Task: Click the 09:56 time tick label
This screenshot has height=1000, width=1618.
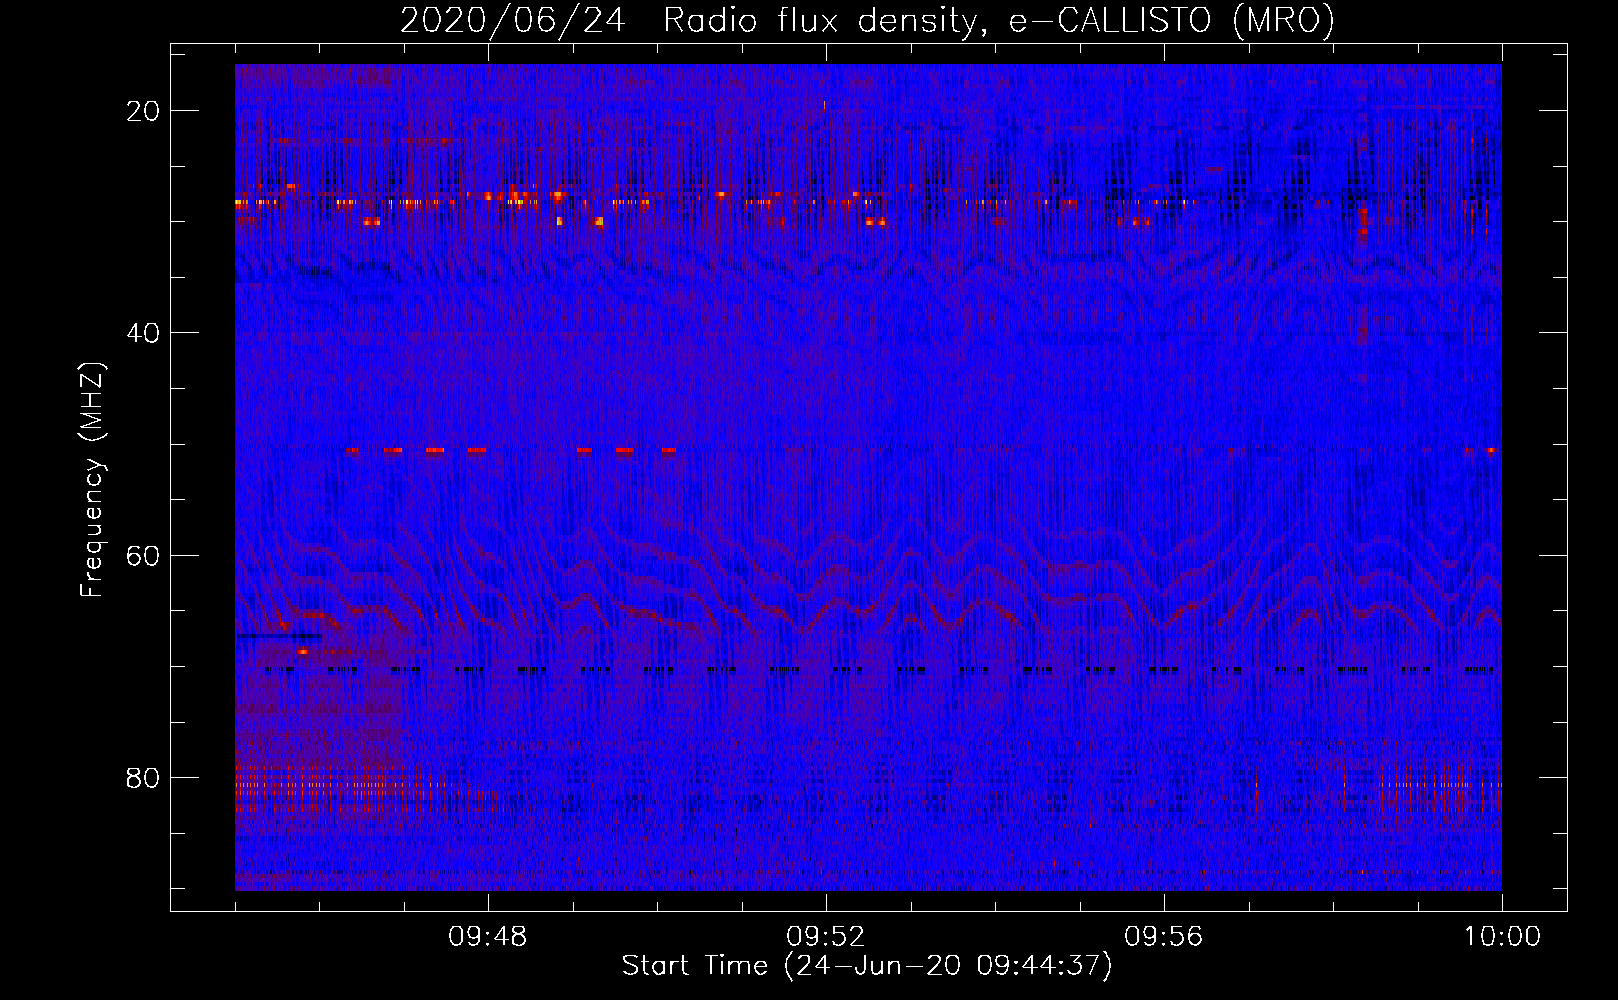Action: click(x=1164, y=937)
